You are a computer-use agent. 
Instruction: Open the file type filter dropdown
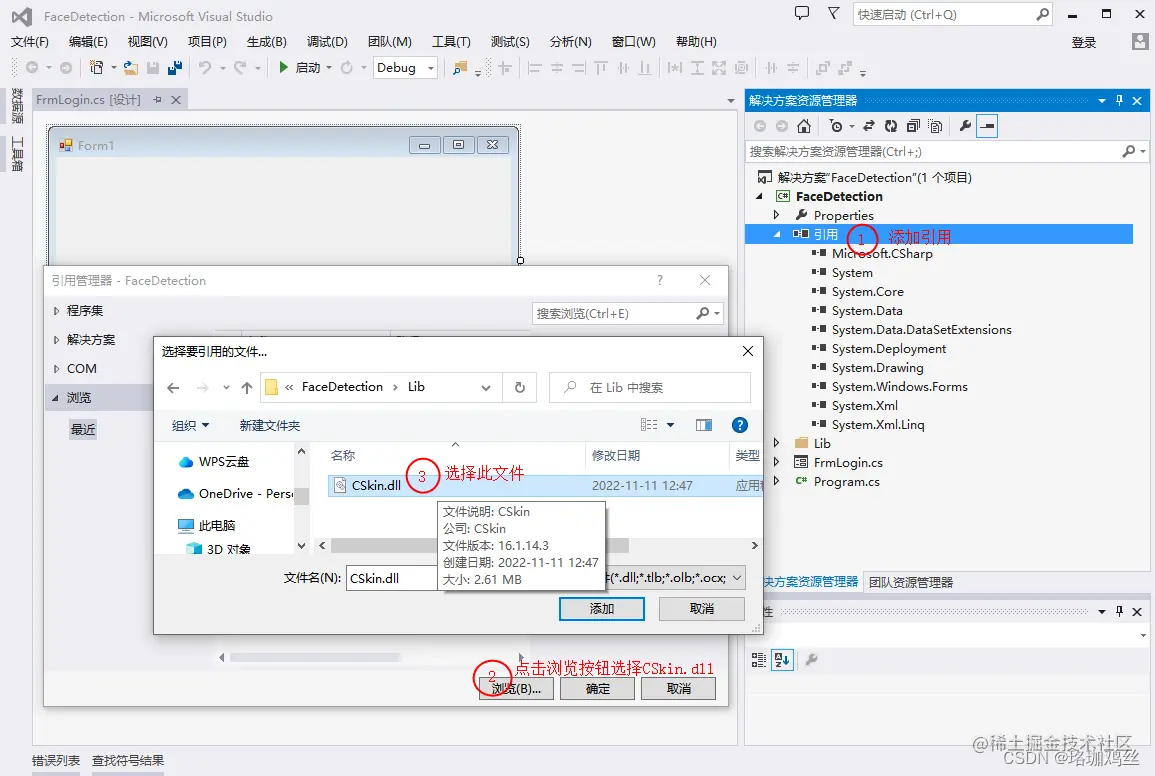tap(737, 578)
